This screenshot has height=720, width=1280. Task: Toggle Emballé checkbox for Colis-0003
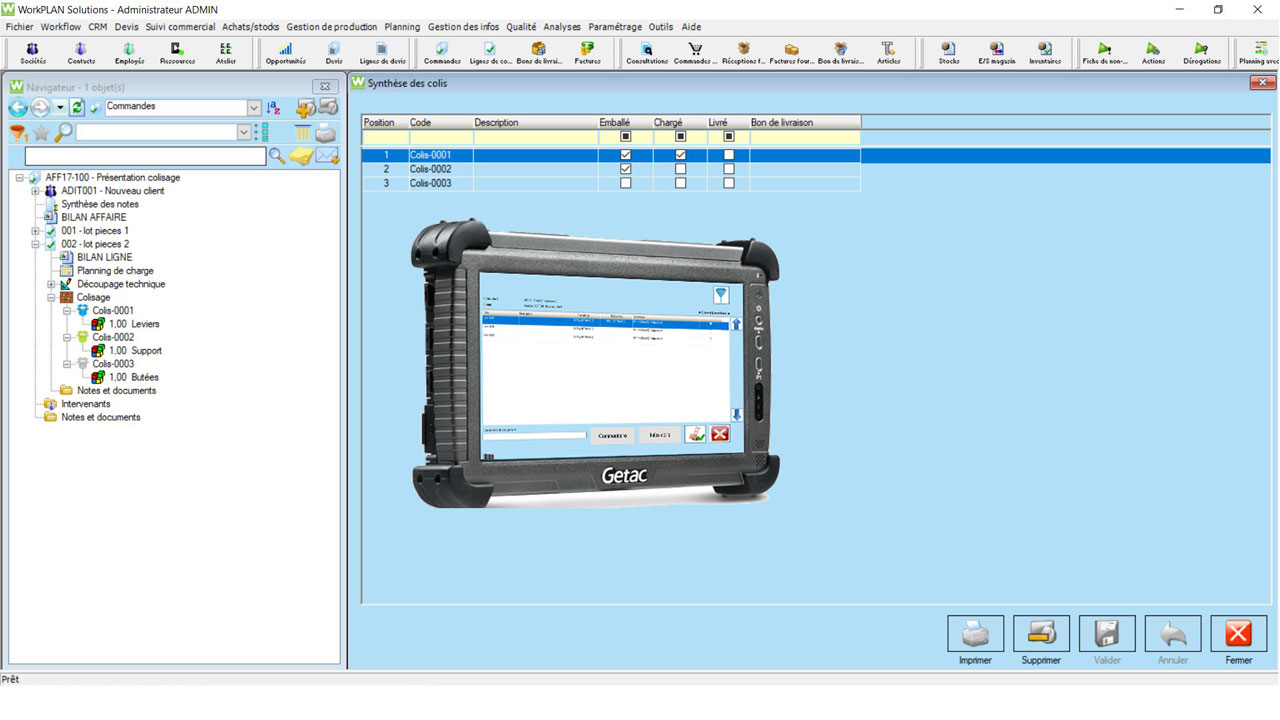(x=626, y=183)
